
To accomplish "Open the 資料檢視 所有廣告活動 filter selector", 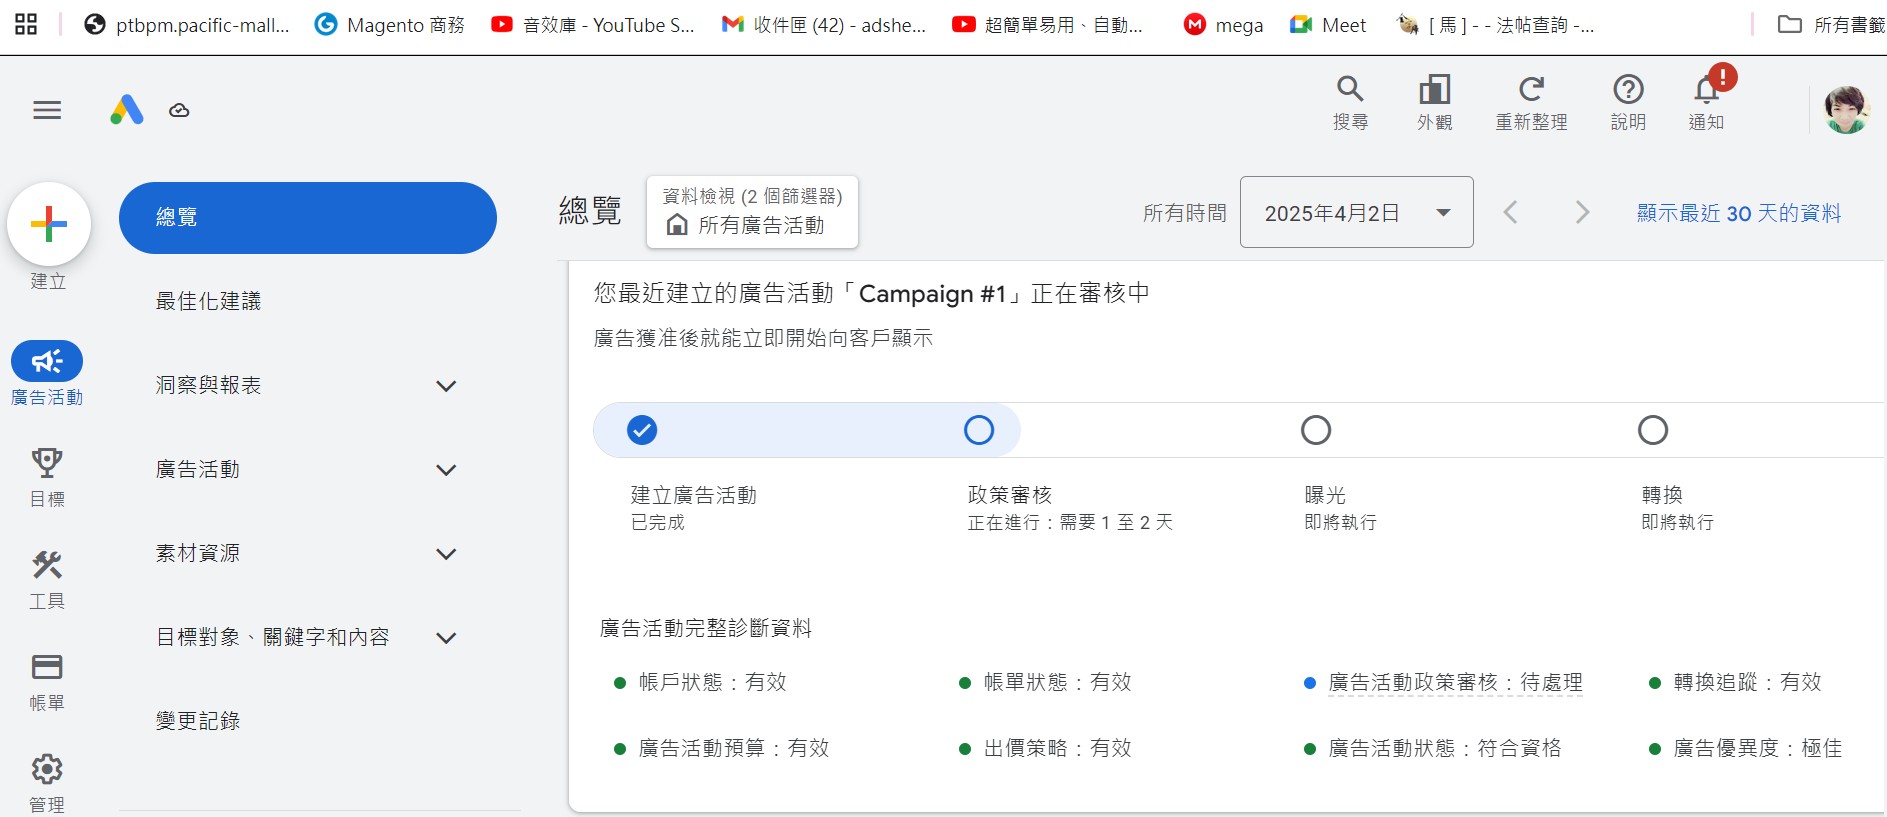I will [x=752, y=212].
